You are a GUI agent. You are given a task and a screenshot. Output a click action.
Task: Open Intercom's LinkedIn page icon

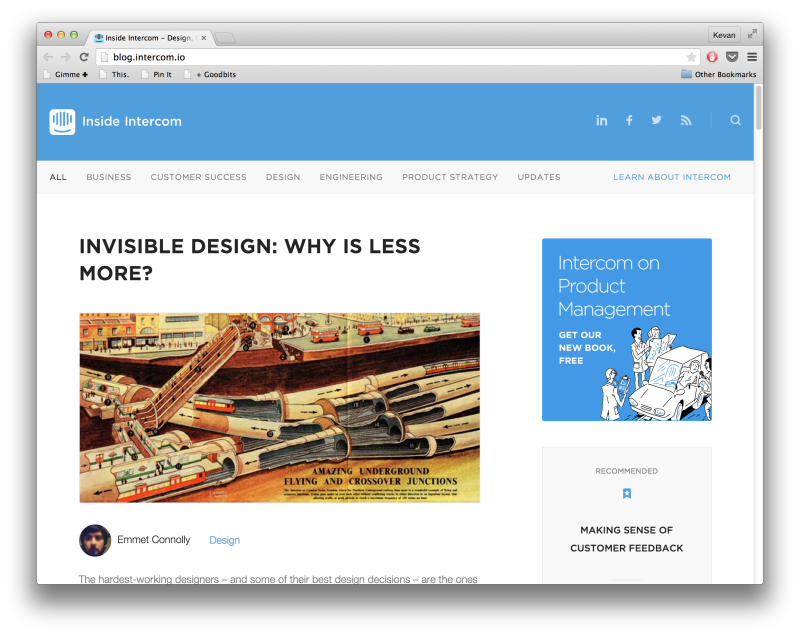click(602, 120)
